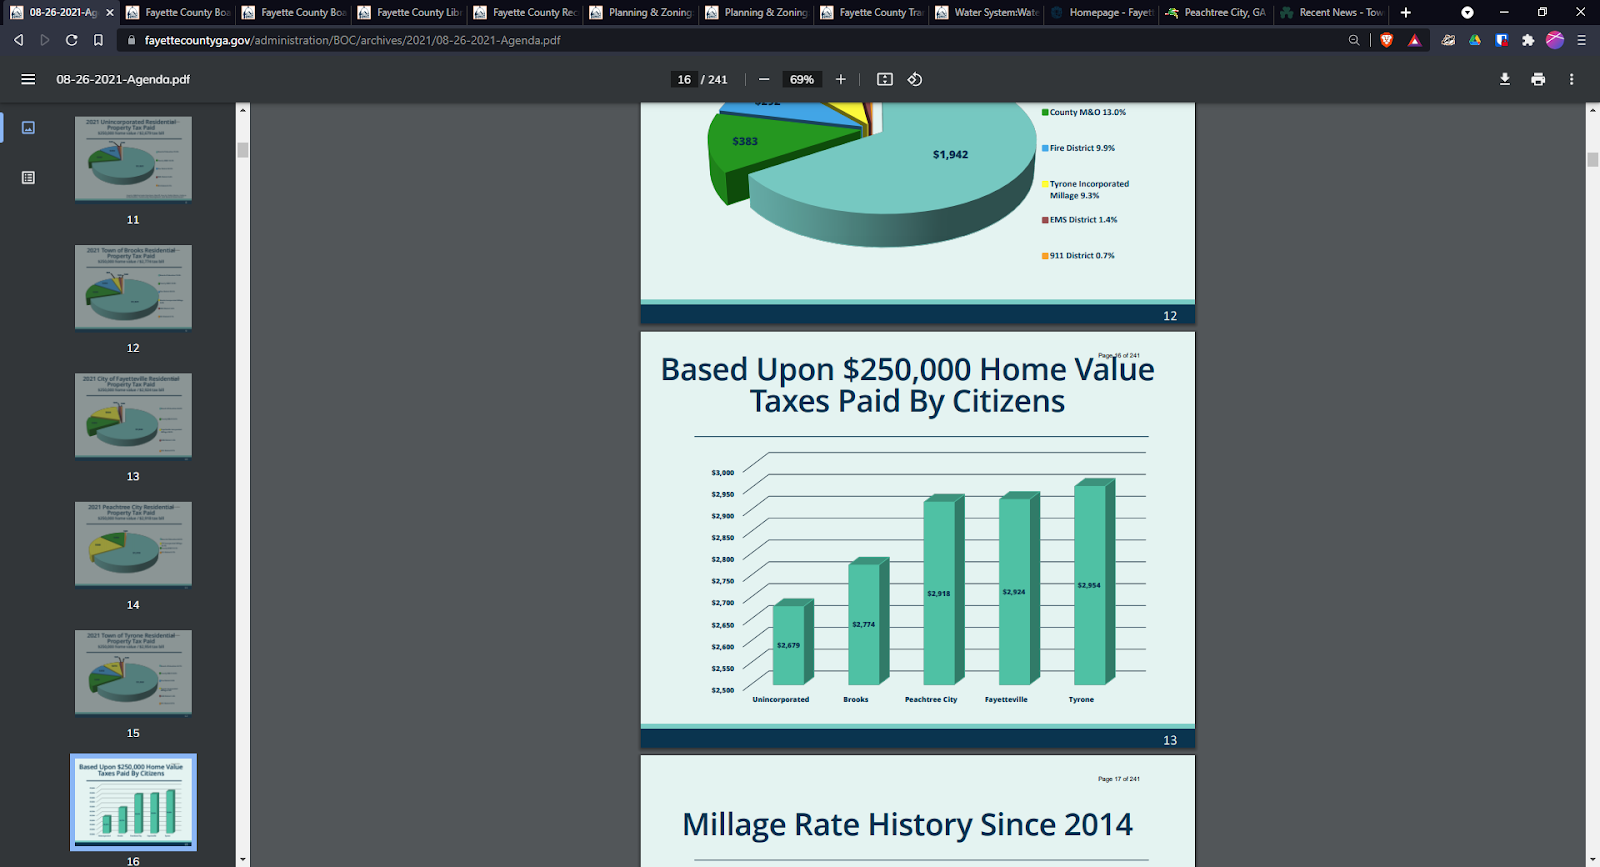Screen dimensions: 1600x867
Task: Open the tab search dropdown
Action: [x=1467, y=12]
